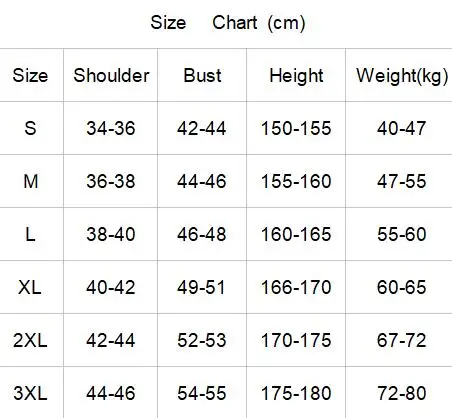Viewport: 452px width, 418px height.
Task: Click bust value 52-53
Action: pyautogui.click(x=202, y=340)
